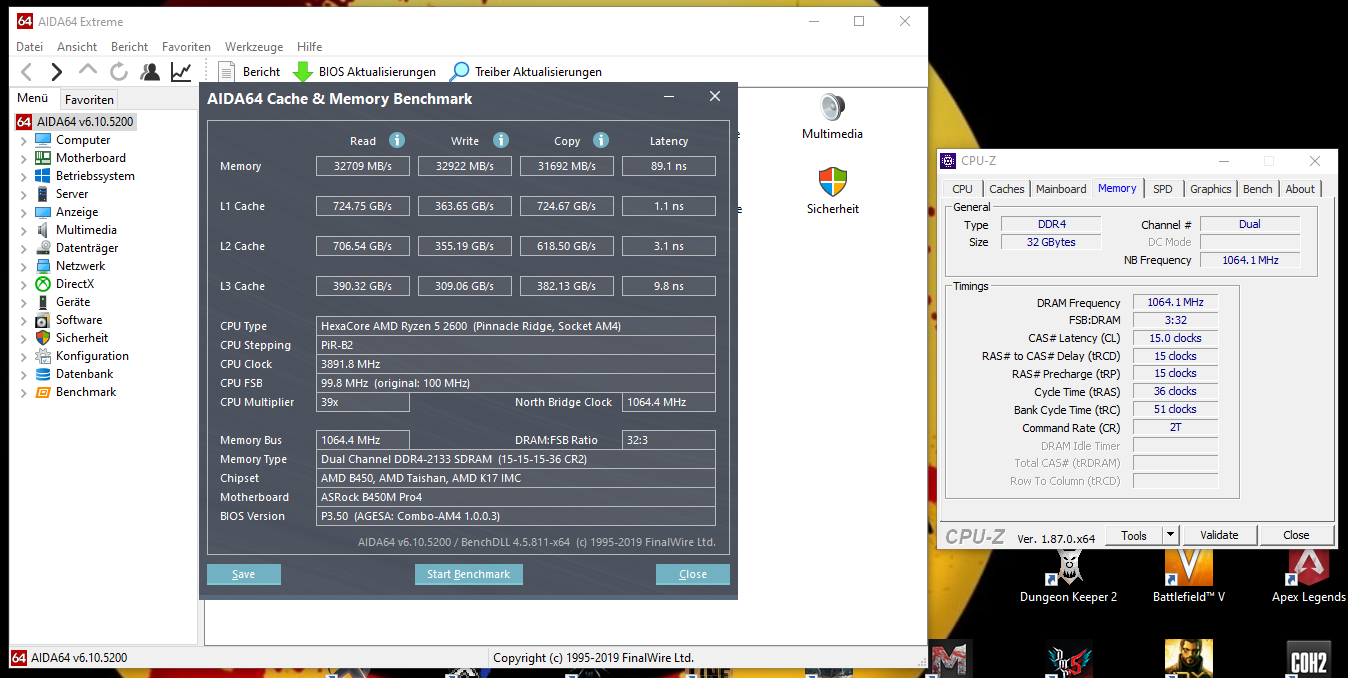Expand the Sicherheit tree node

click(x=24, y=338)
